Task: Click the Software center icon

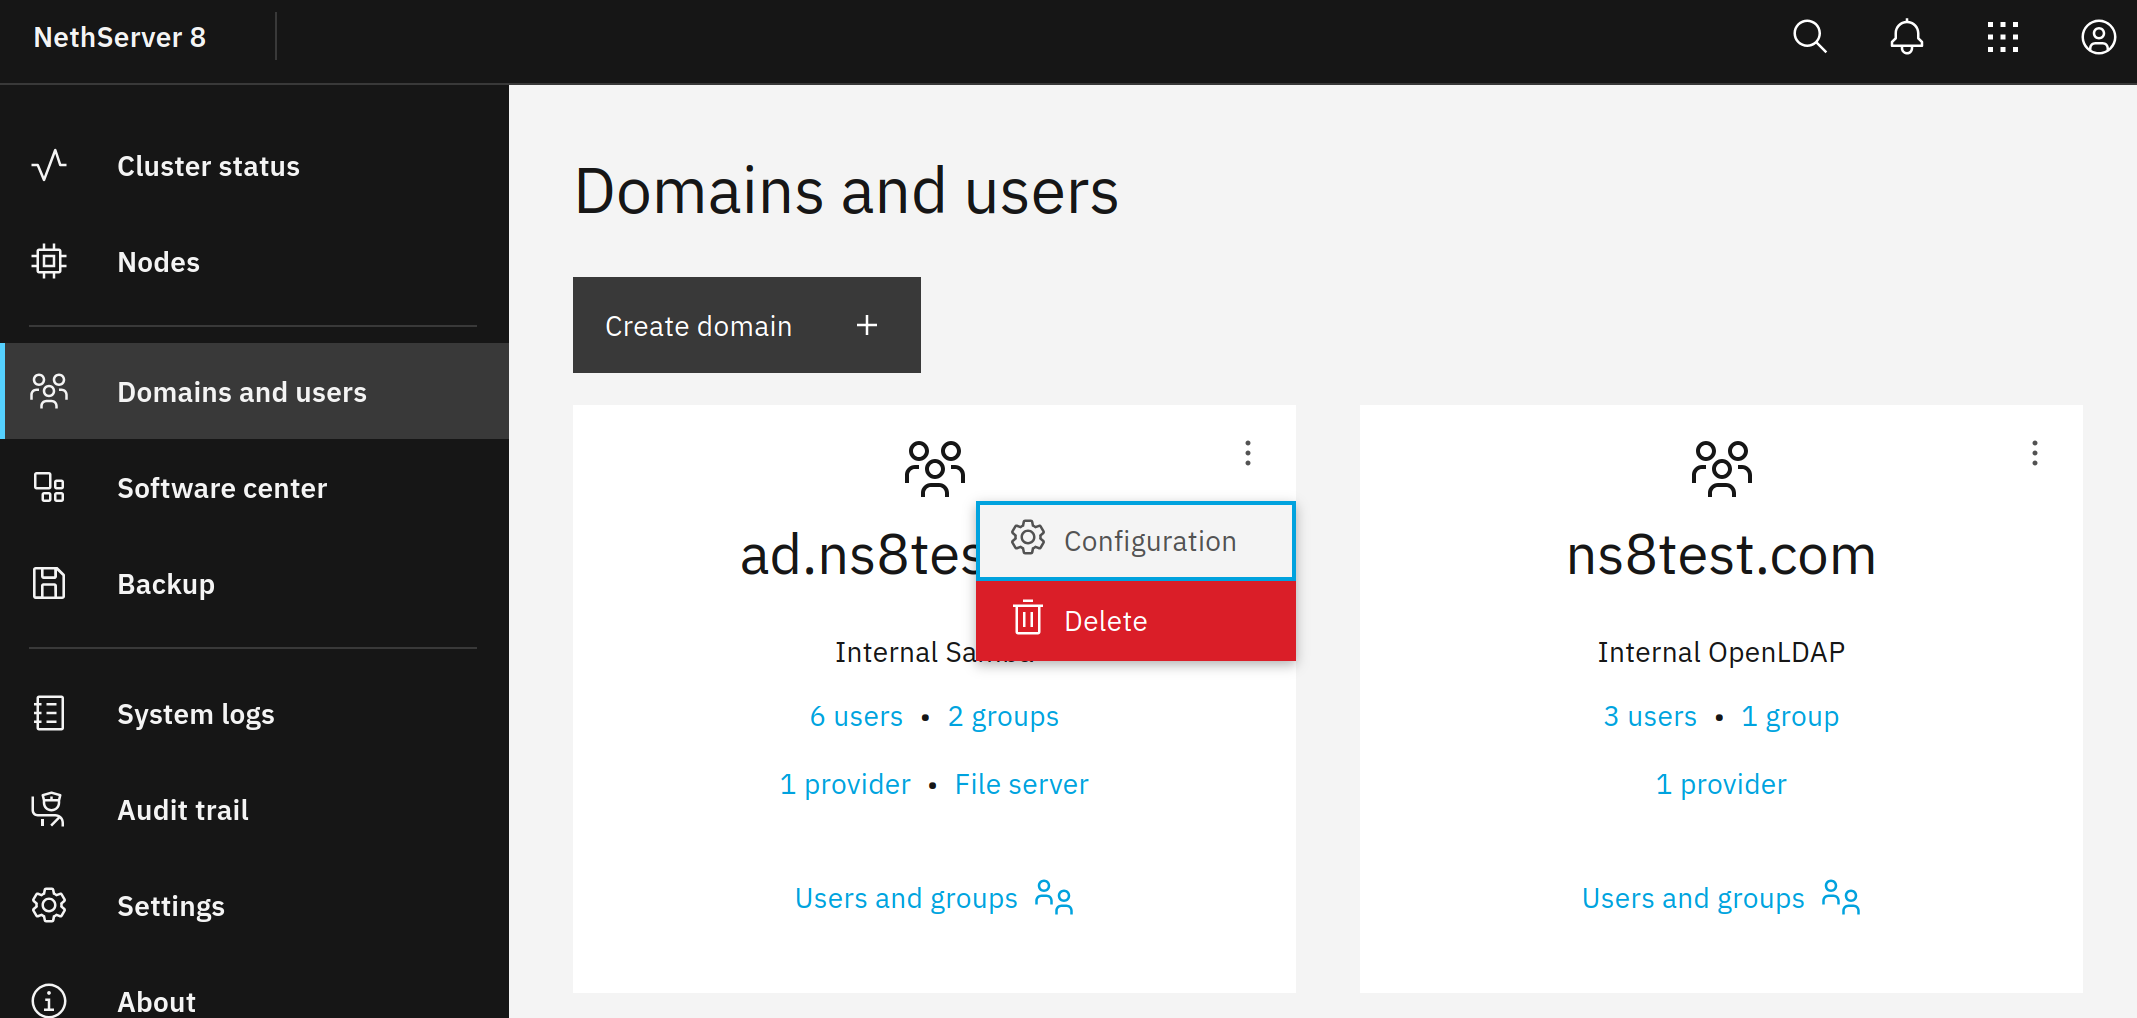Action: (x=49, y=487)
